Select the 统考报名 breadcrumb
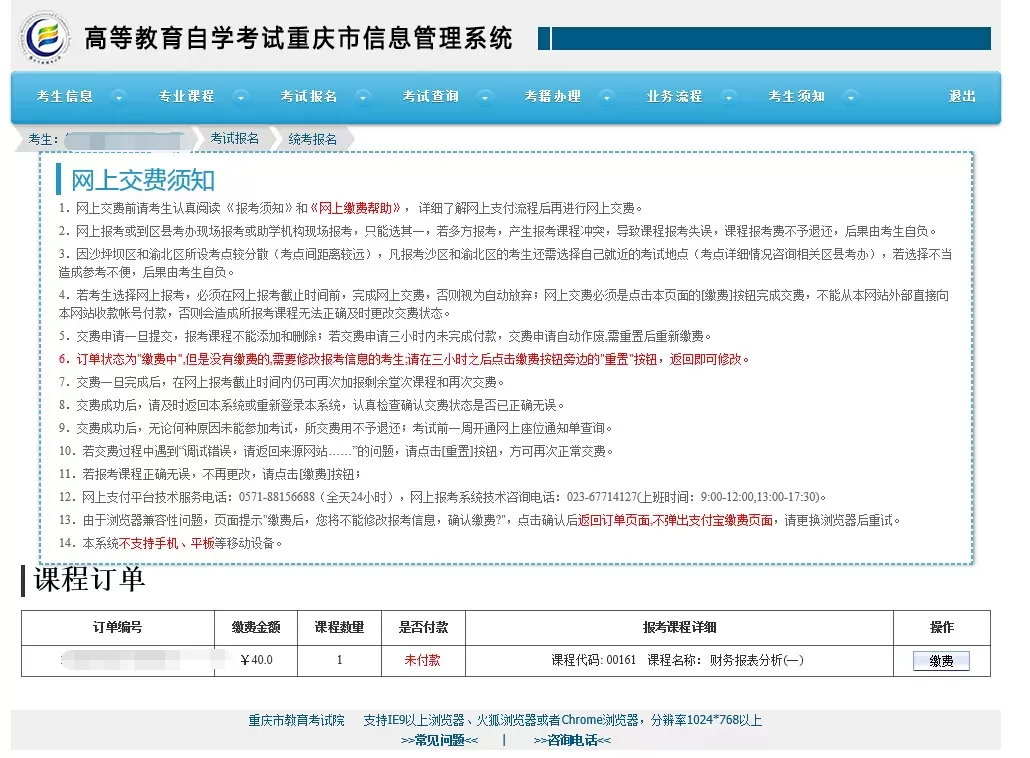Viewport: 1030px width, 758px height. pos(313,139)
